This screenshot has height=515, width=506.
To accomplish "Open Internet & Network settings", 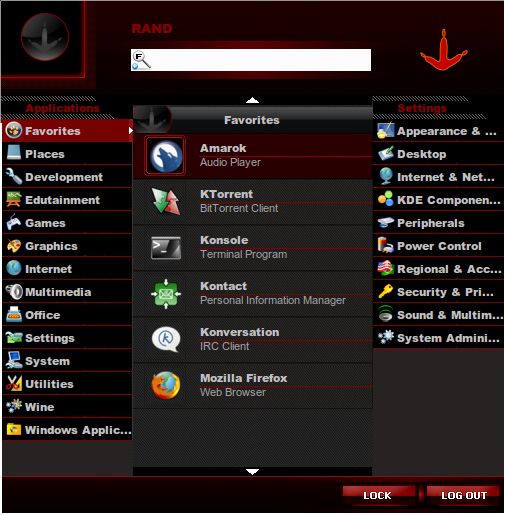I will pos(438,177).
